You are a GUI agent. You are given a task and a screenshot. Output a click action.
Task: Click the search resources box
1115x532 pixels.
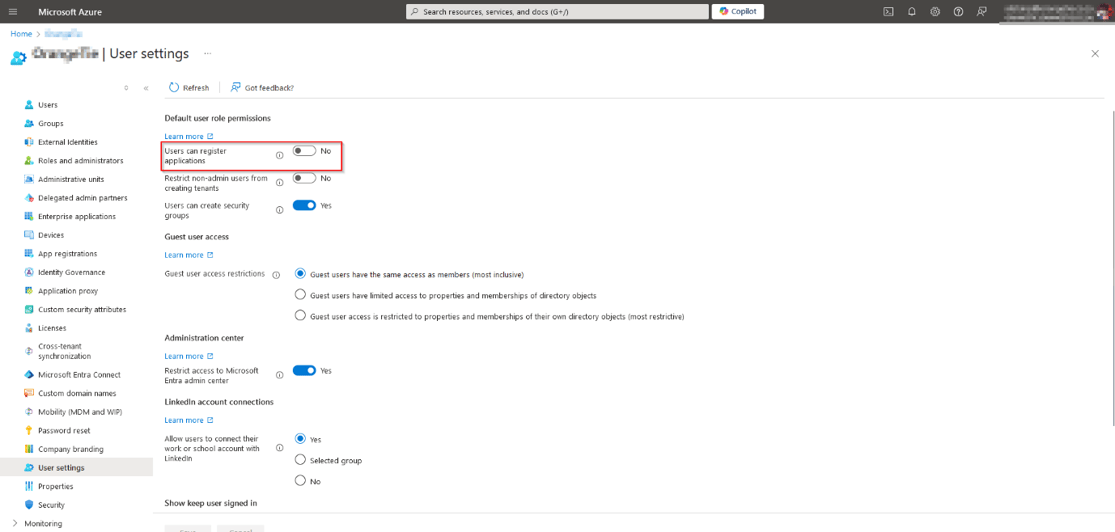557,12
